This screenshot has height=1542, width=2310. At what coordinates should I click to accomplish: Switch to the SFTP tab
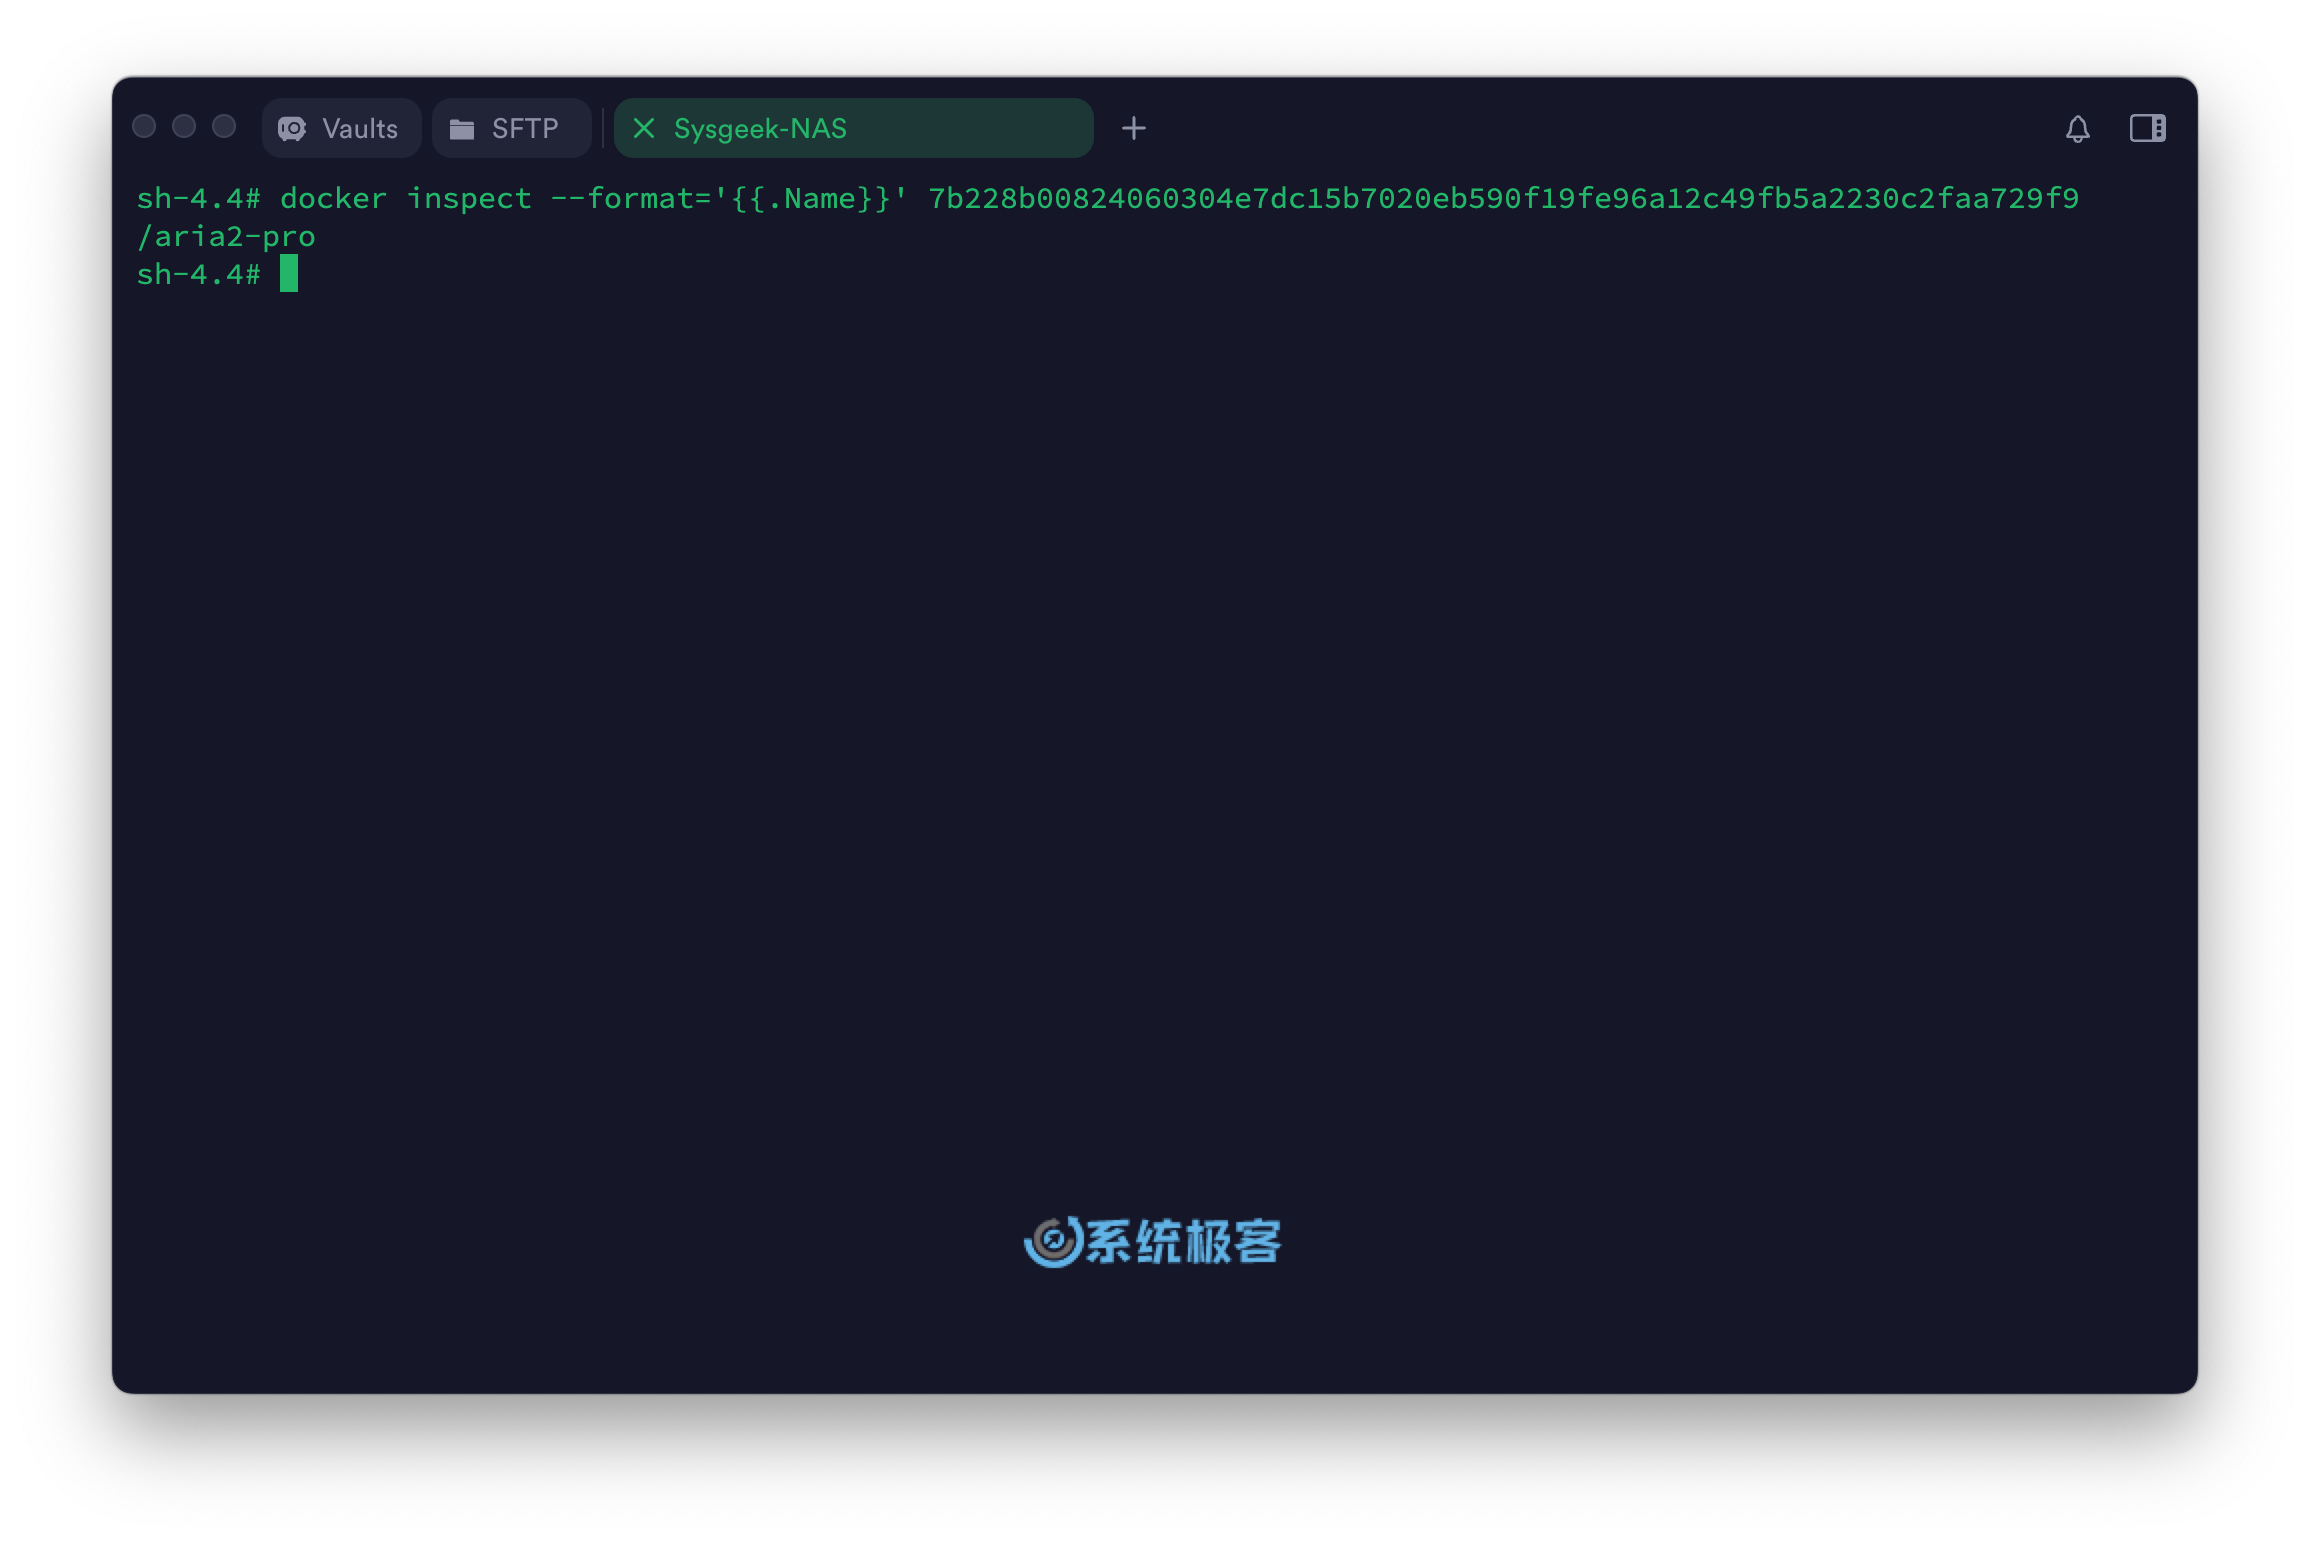coord(511,128)
